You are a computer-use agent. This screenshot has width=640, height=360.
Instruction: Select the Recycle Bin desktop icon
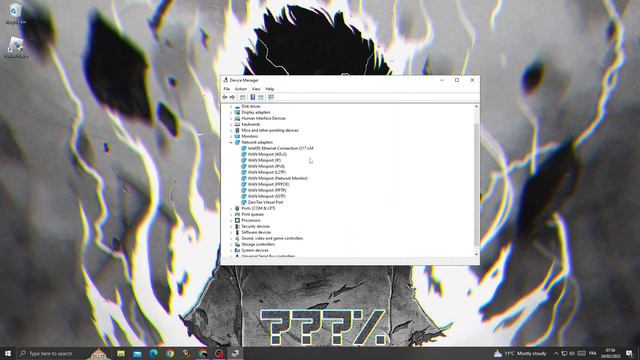click(16, 13)
